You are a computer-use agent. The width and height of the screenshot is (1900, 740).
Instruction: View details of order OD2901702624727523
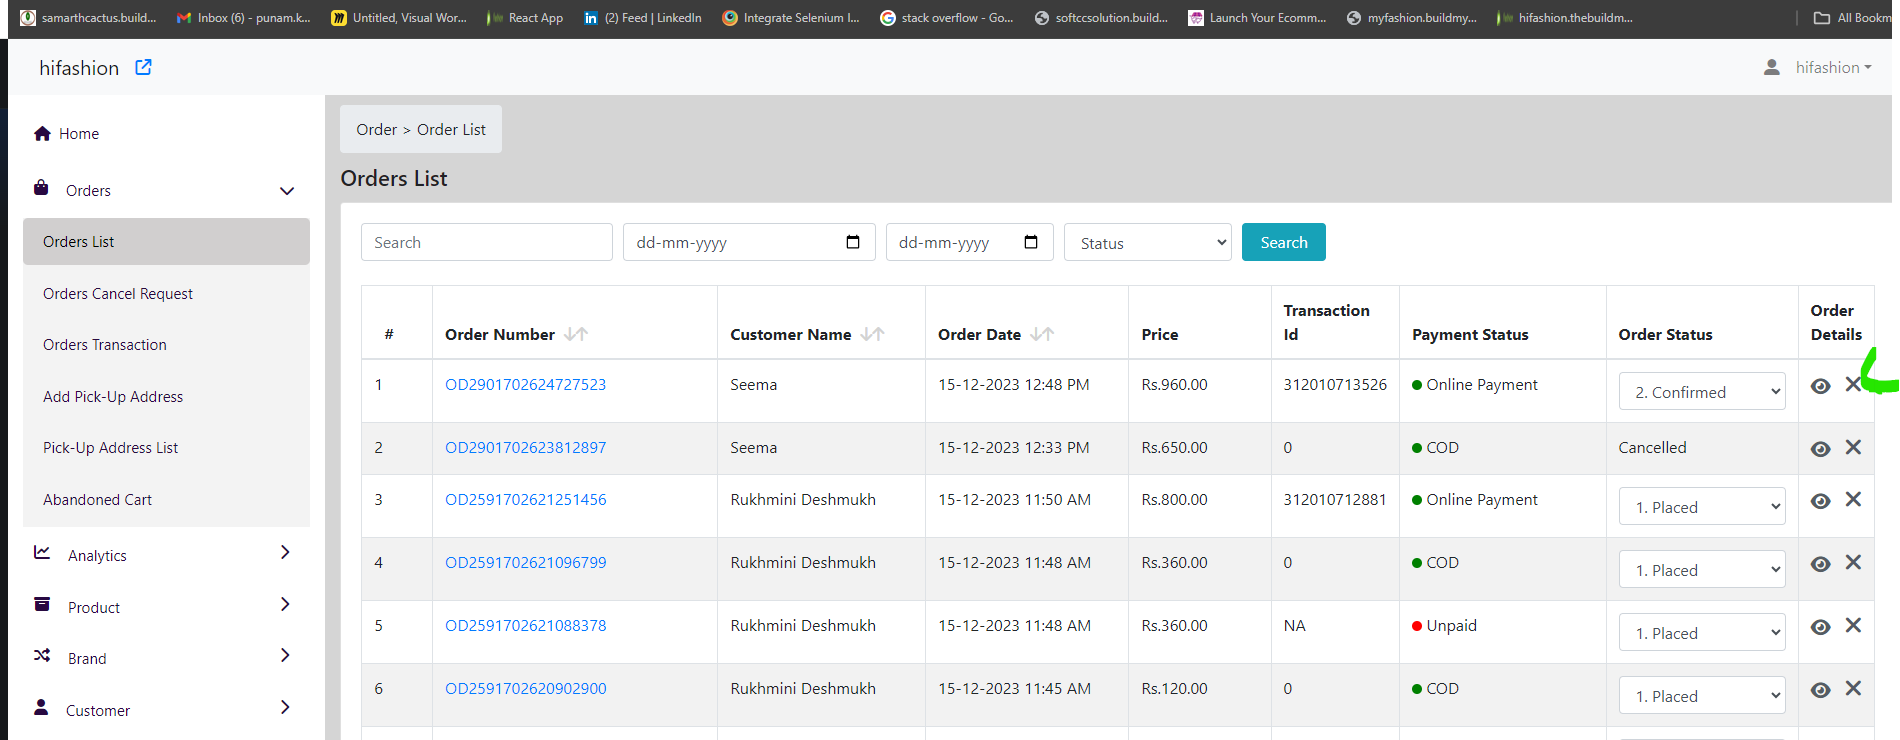click(x=1821, y=386)
